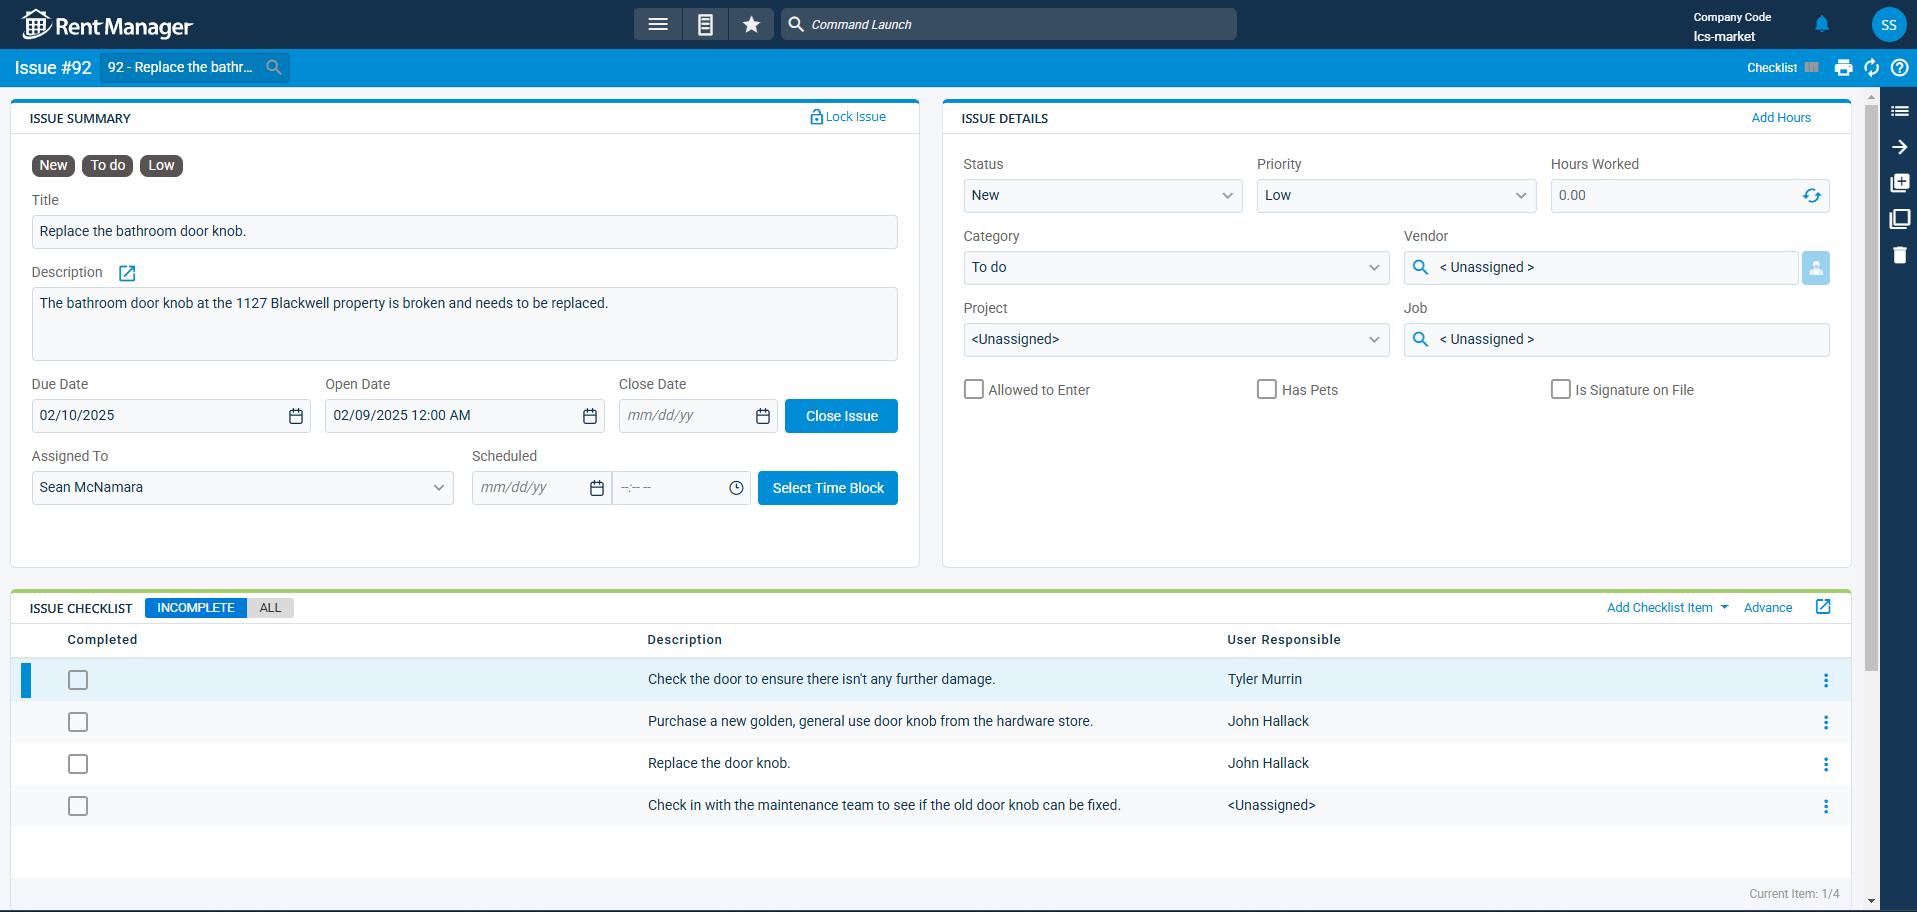Click the favorites star icon
The width and height of the screenshot is (1917, 912).
751,24
